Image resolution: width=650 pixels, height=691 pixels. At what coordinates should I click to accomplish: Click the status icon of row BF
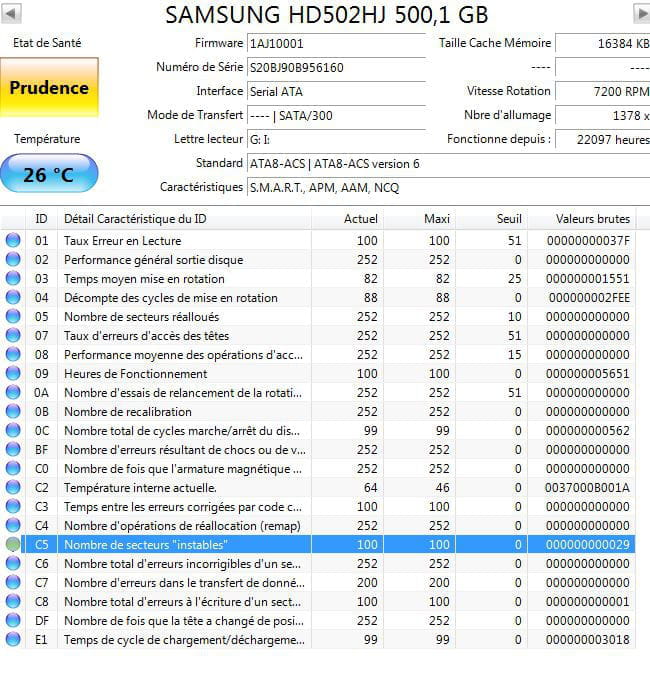[x=13, y=449]
